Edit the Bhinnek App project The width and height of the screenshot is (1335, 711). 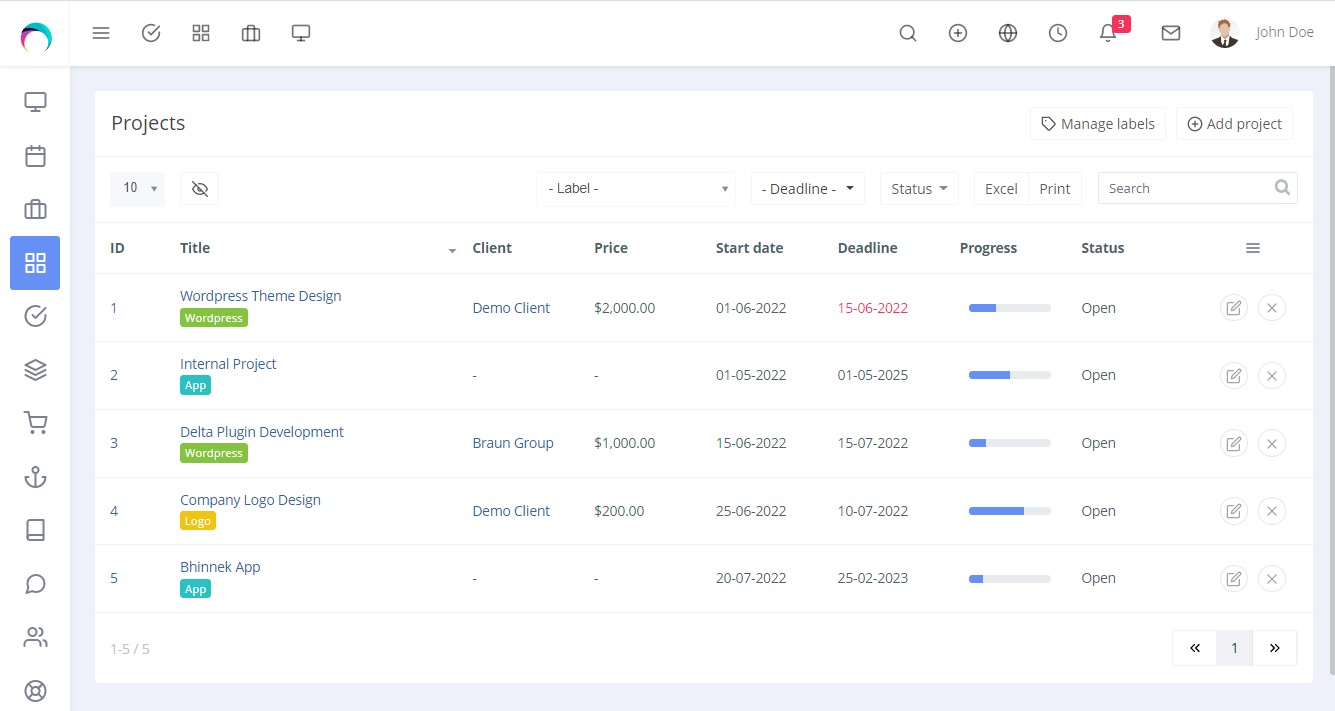click(1234, 578)
